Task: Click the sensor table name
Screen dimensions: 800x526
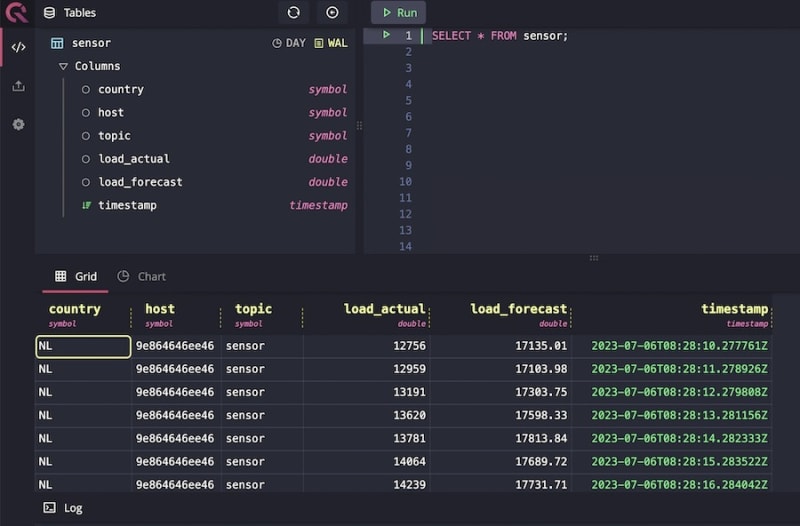Action: (x=91, y=43)
